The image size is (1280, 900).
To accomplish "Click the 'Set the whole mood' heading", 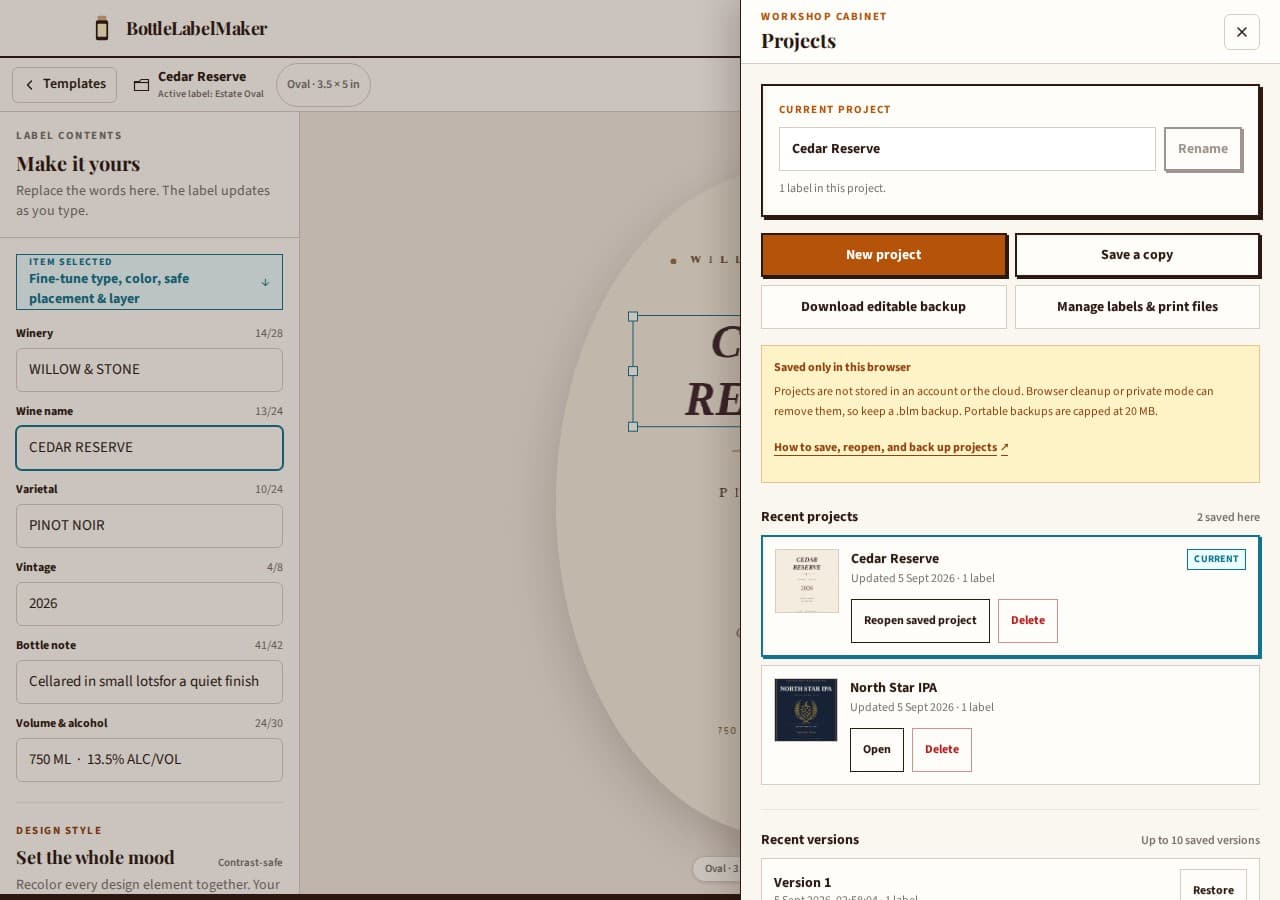I will (95, 858).
